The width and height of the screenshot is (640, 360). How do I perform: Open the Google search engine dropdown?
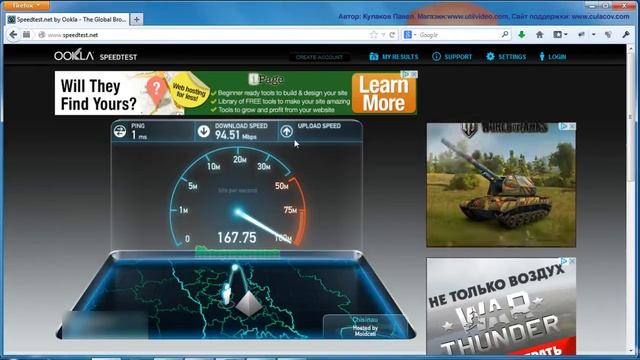pyautogui.click(x=409, y=35)
